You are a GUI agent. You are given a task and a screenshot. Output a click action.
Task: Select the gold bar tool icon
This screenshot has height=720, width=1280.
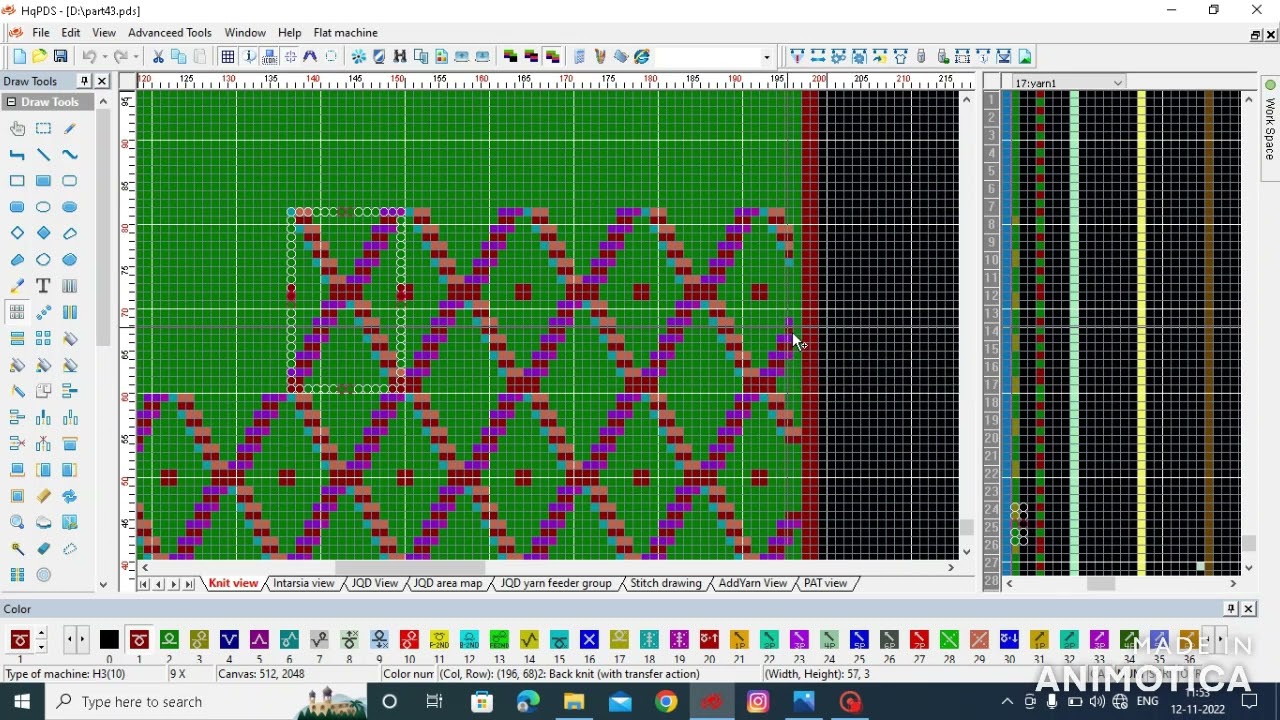coord(43,496)
